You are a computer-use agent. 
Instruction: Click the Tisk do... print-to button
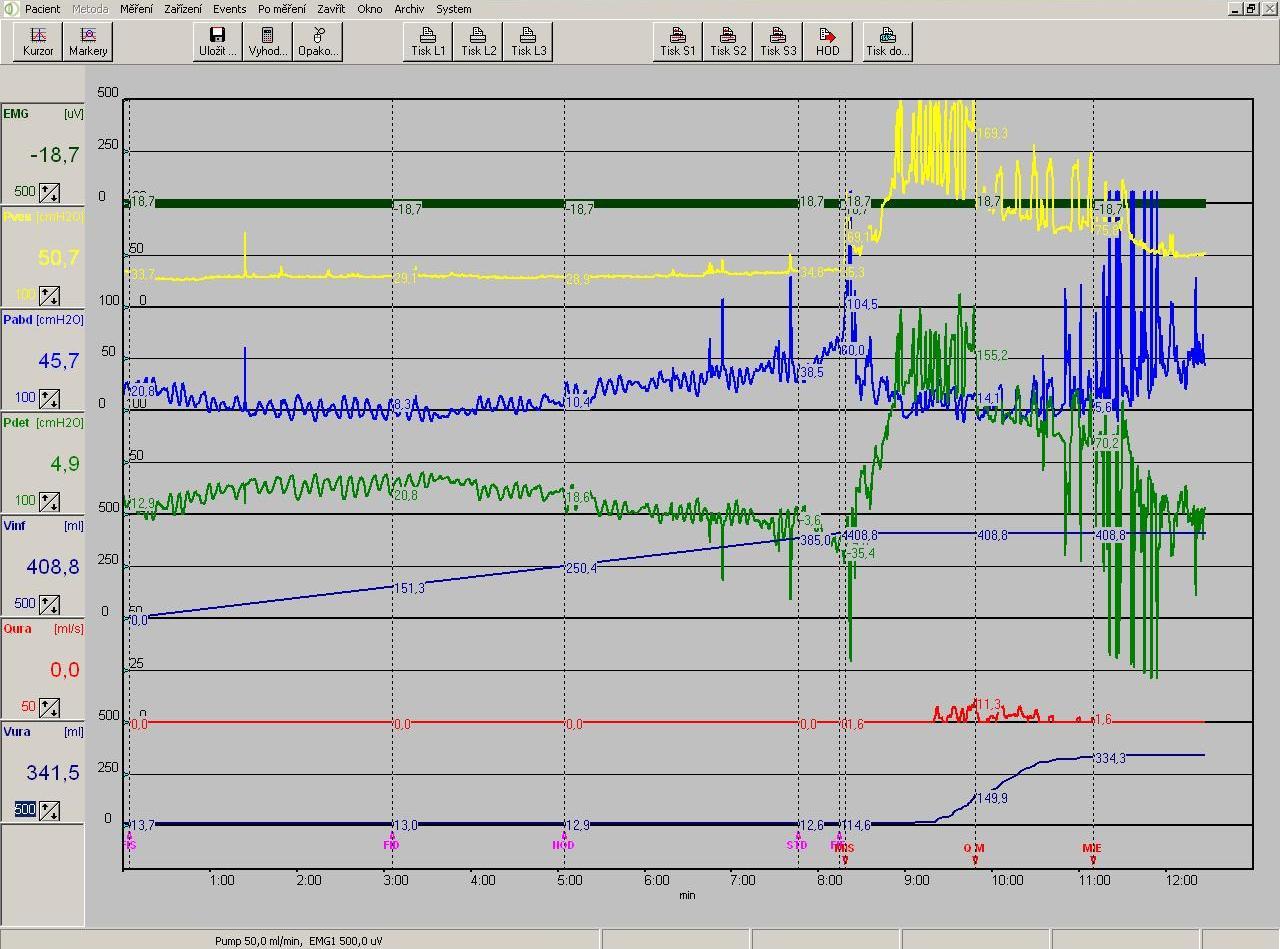[x=888, y=42]
